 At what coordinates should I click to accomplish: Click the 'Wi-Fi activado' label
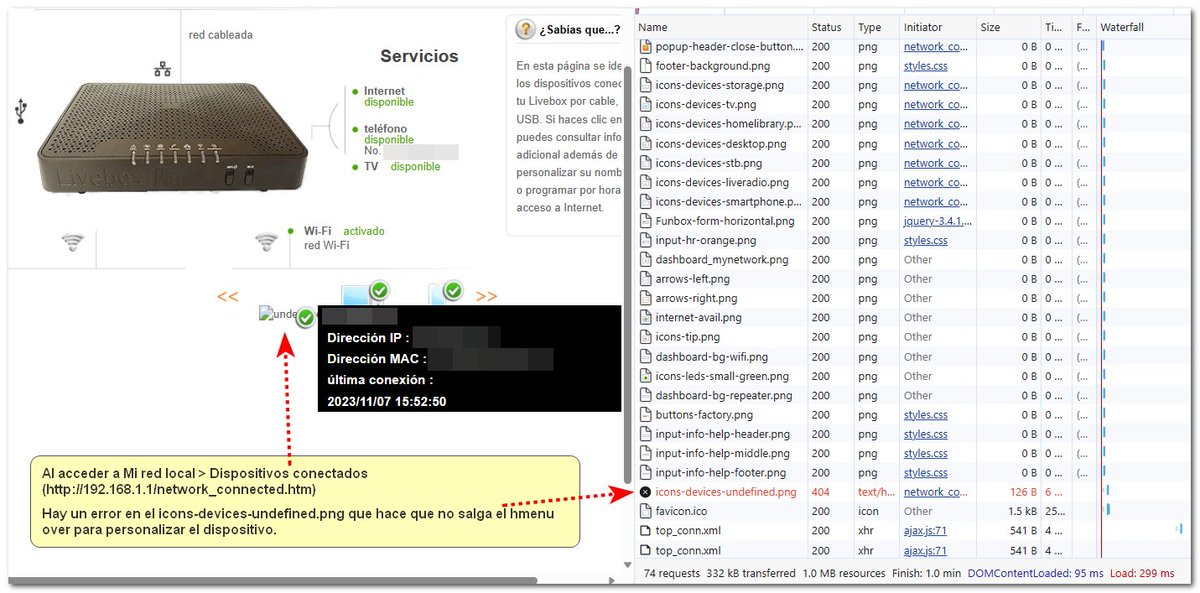(344, 231)
